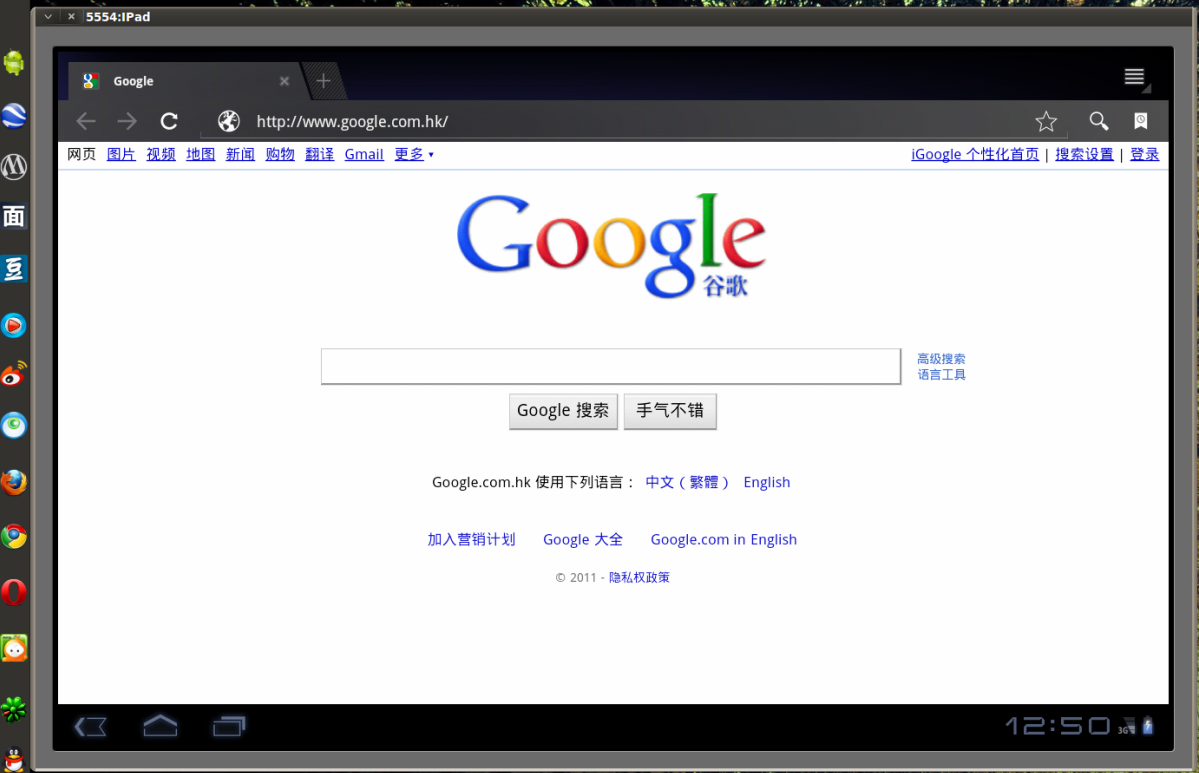Open the browser menu icon
The image size is (1199, 773).
tap(1135, 76)
